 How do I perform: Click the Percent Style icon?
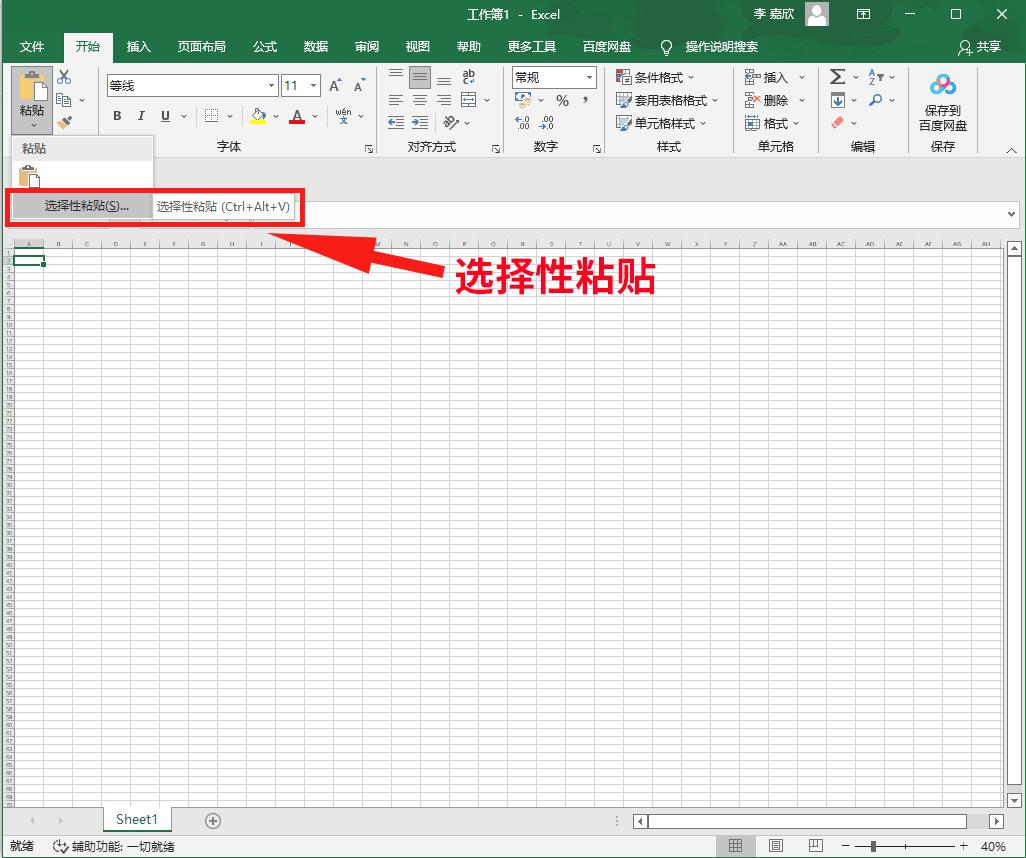564,100
